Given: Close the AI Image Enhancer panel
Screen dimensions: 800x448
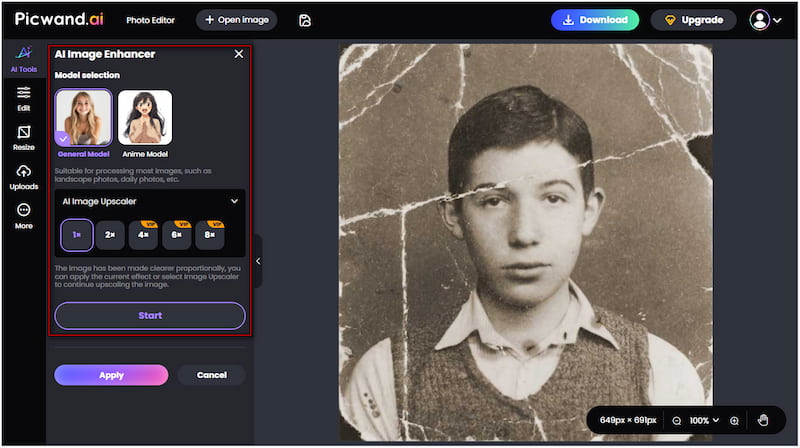Looking at the screenshot, I should [x=238, y=54].
